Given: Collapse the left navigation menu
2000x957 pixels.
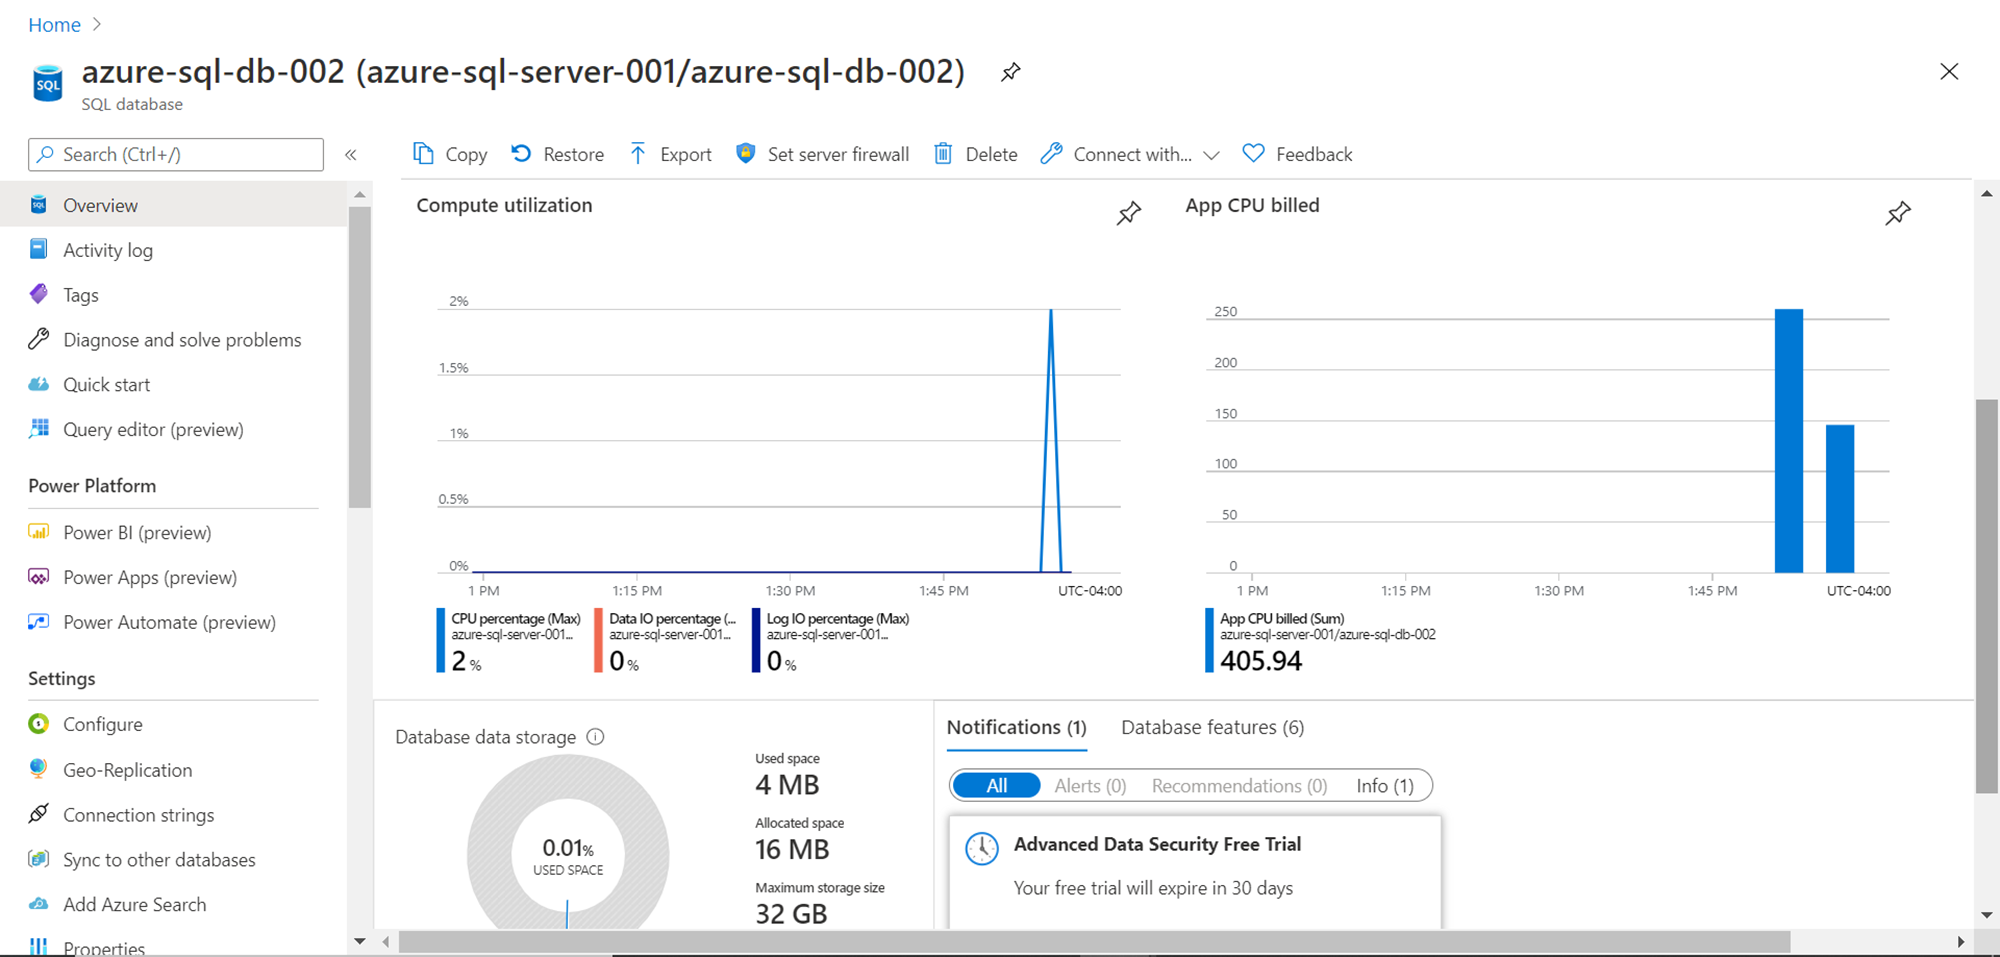Looking at the screenshot, I should pyautogui.click(x=351, y=155).
